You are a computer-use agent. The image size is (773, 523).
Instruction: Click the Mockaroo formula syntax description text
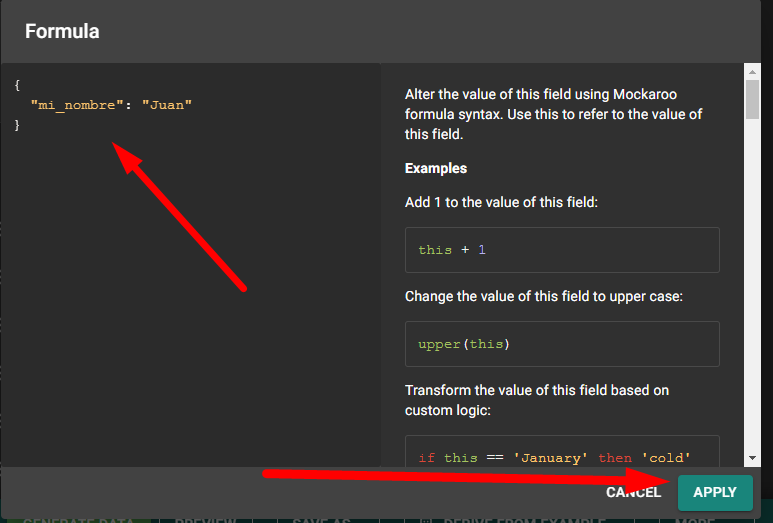pos(553,114)
